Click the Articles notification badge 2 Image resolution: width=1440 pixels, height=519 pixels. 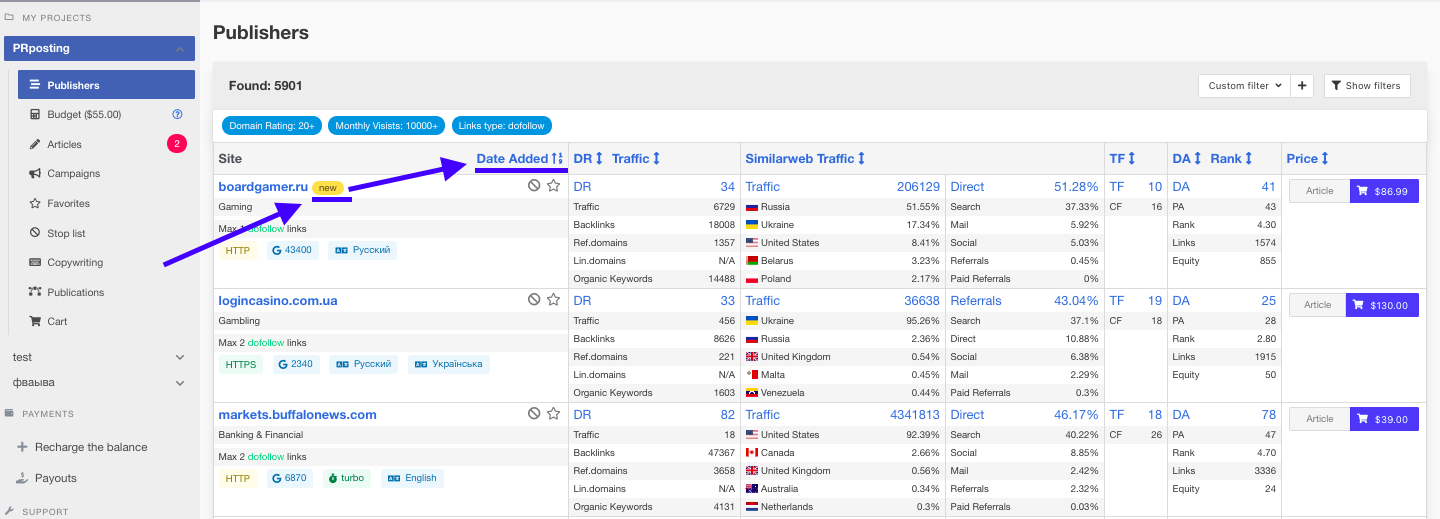tap(177, 144)
